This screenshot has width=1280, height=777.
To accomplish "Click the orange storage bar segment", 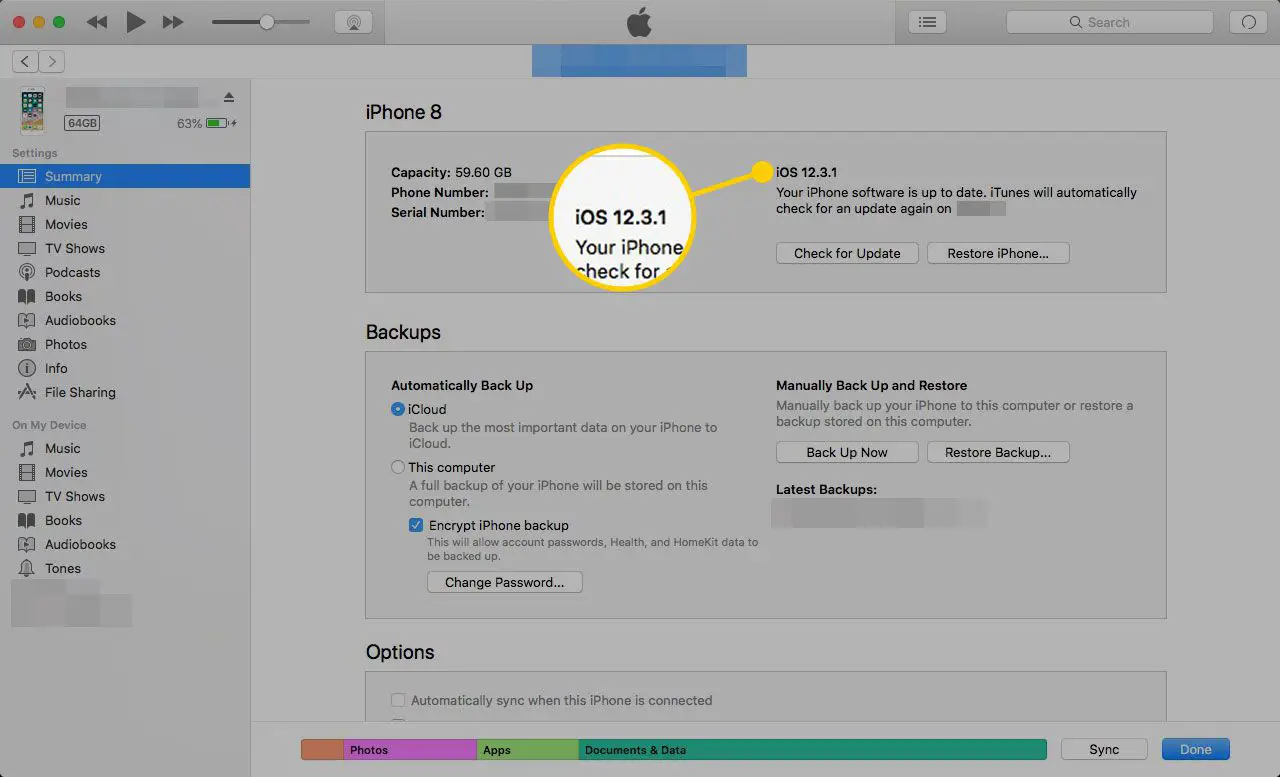I will pyautogui.click(x=322, y=750).
